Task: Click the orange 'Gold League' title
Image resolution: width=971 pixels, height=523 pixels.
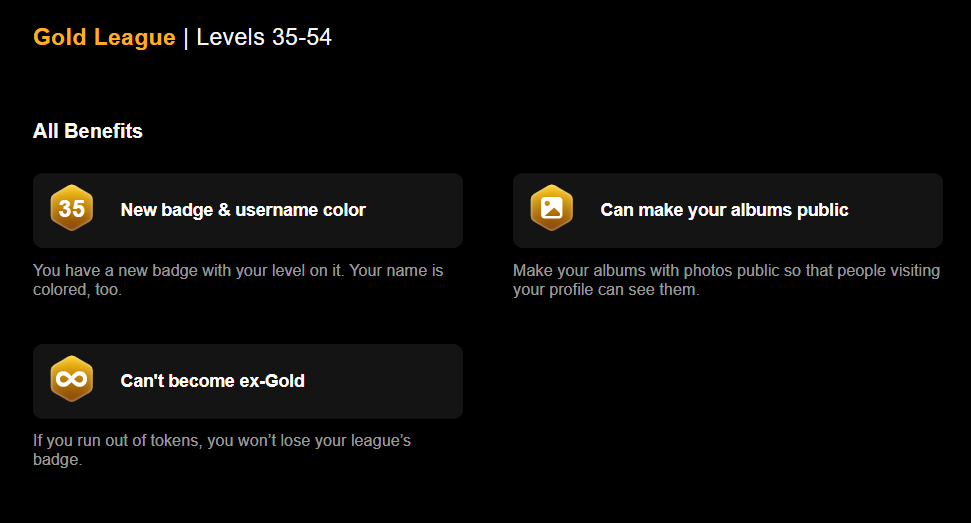Action: pyautogui.click(x=104, y=37)
